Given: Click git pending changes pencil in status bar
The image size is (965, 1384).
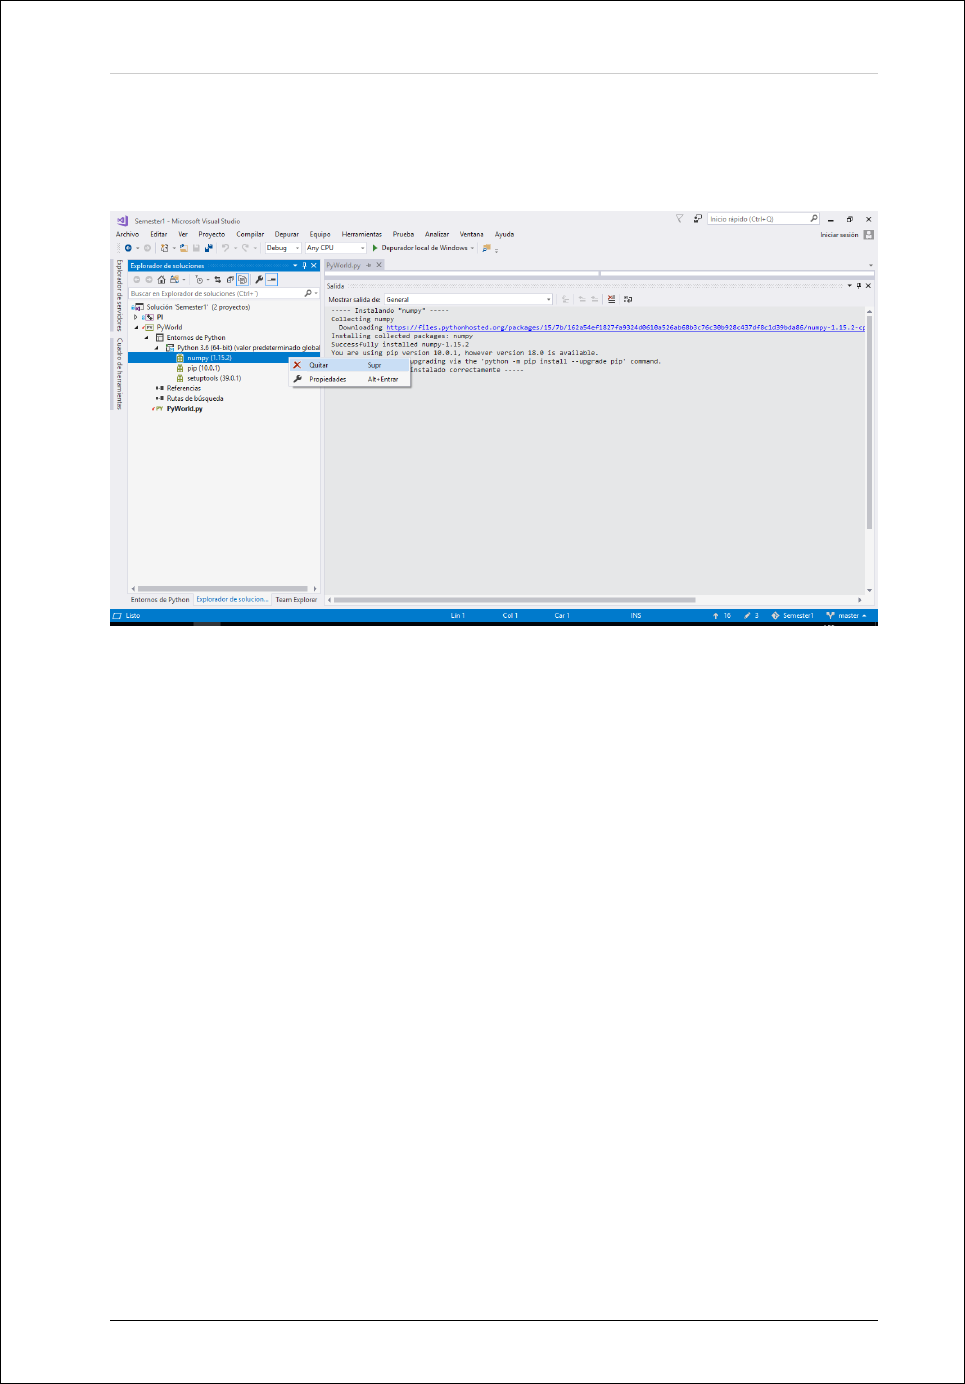Looking at the screenshot, I should [x=747, y=616].
